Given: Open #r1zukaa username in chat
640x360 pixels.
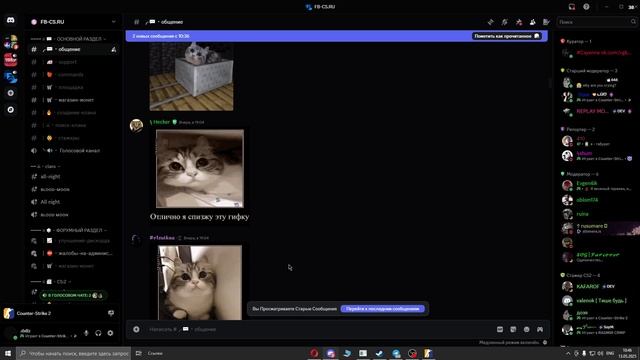Looking at the screenshot, I should [162, 238].
